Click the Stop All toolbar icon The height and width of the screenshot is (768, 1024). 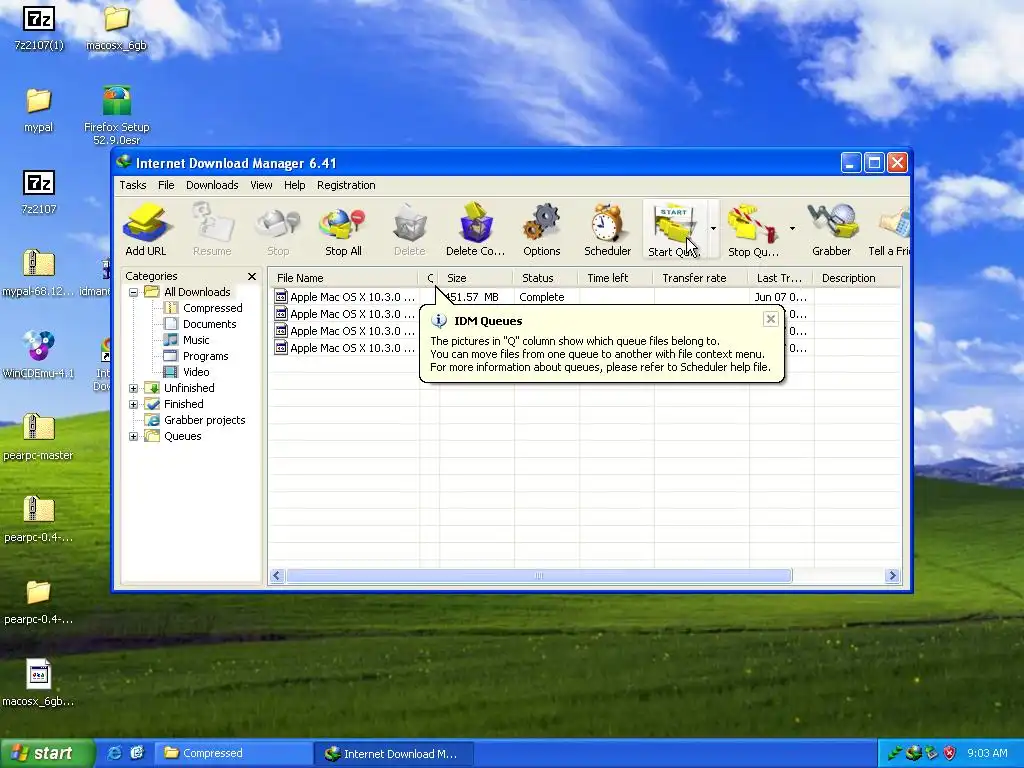[343, 229]
